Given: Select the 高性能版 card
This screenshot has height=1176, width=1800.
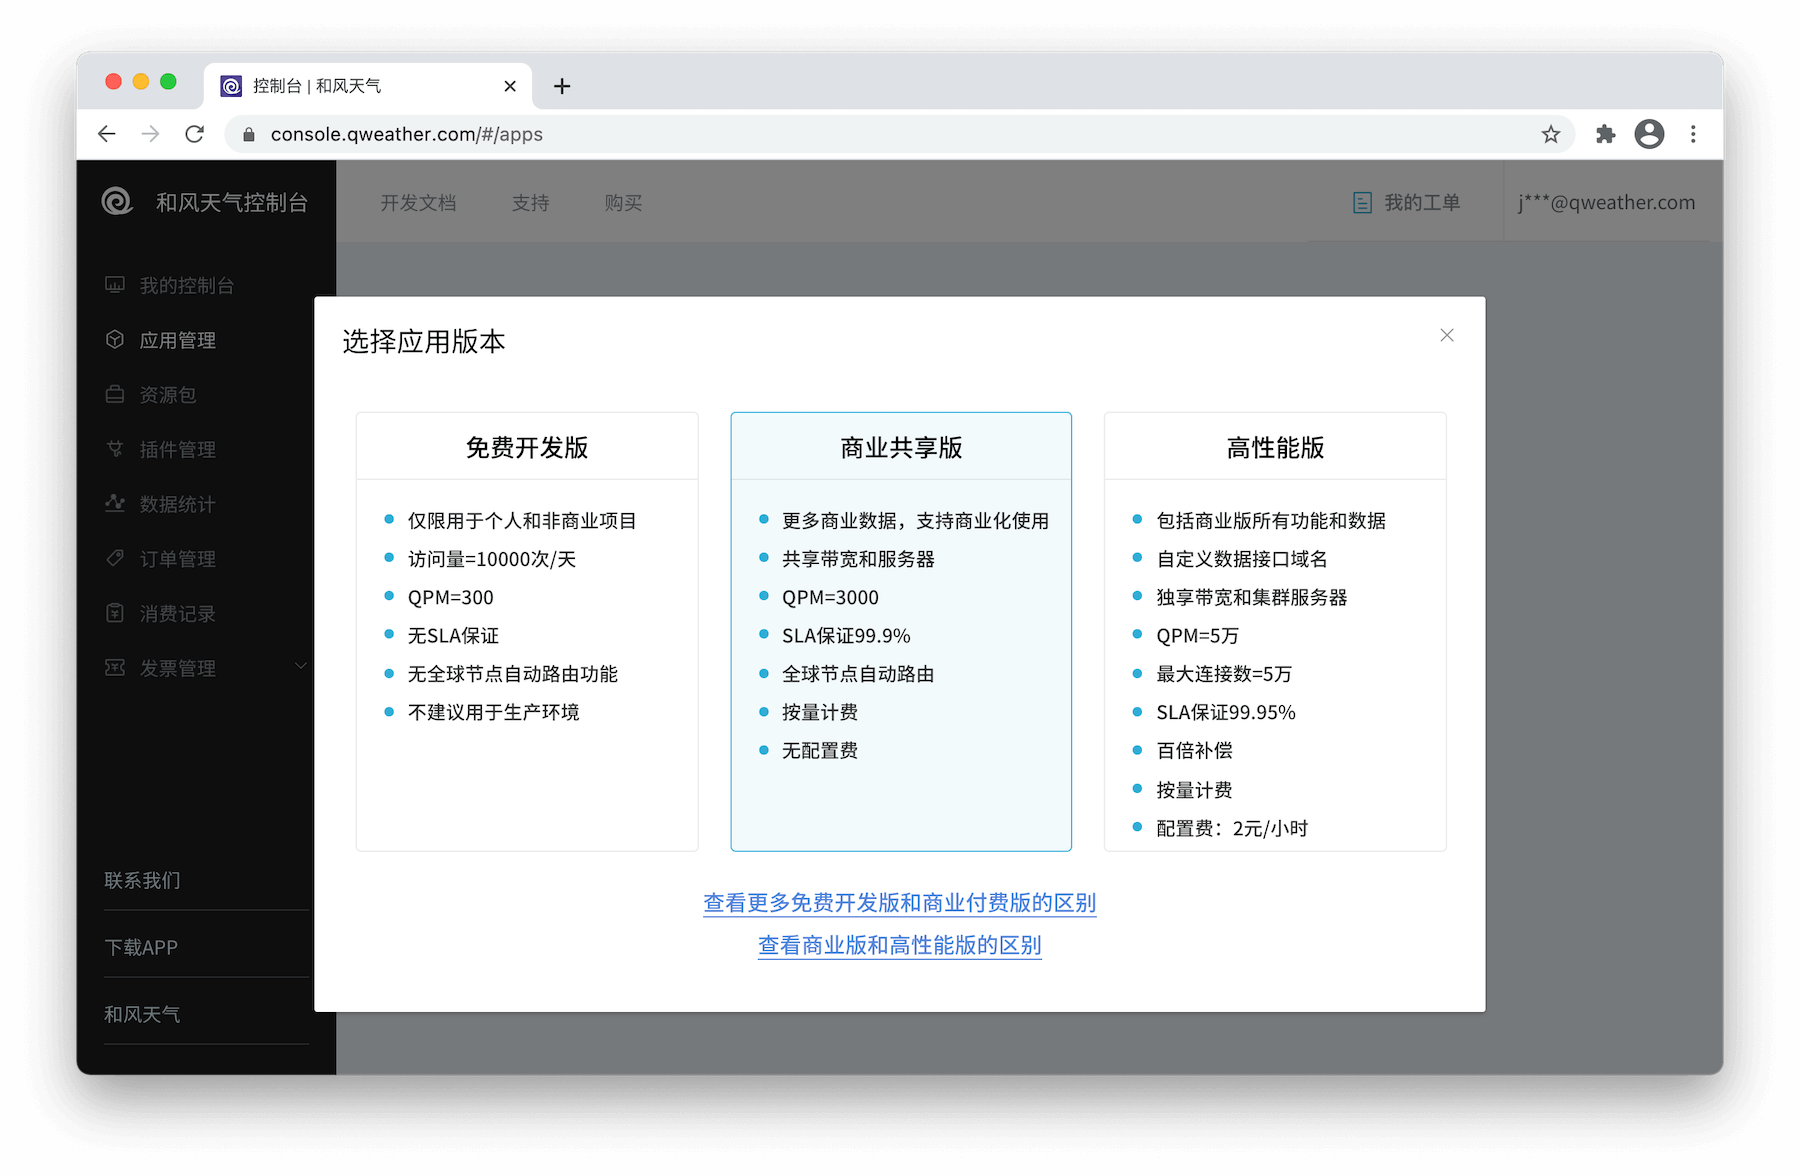Looking at the screenshot, I should pyautogui.click(x=1275, y=631).
